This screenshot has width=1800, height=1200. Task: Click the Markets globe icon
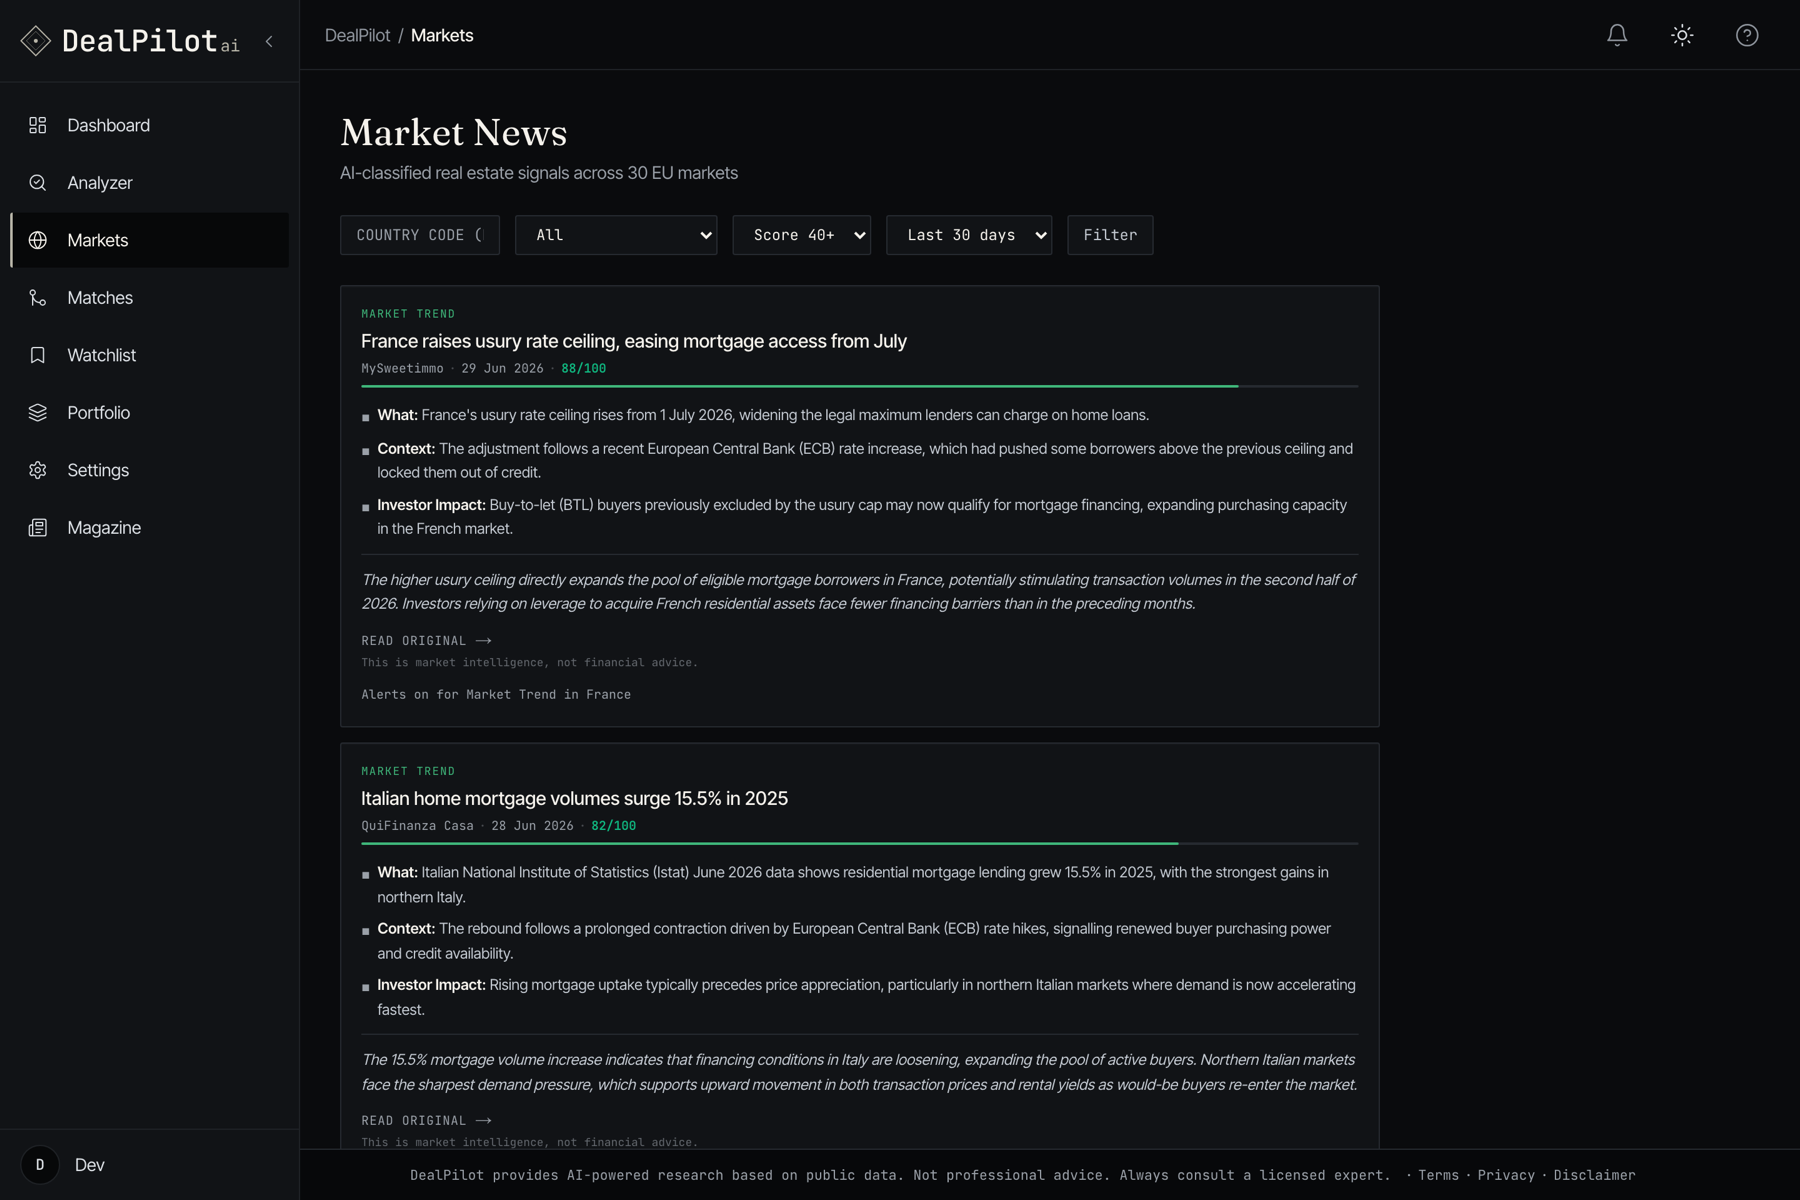coord(38,240)
